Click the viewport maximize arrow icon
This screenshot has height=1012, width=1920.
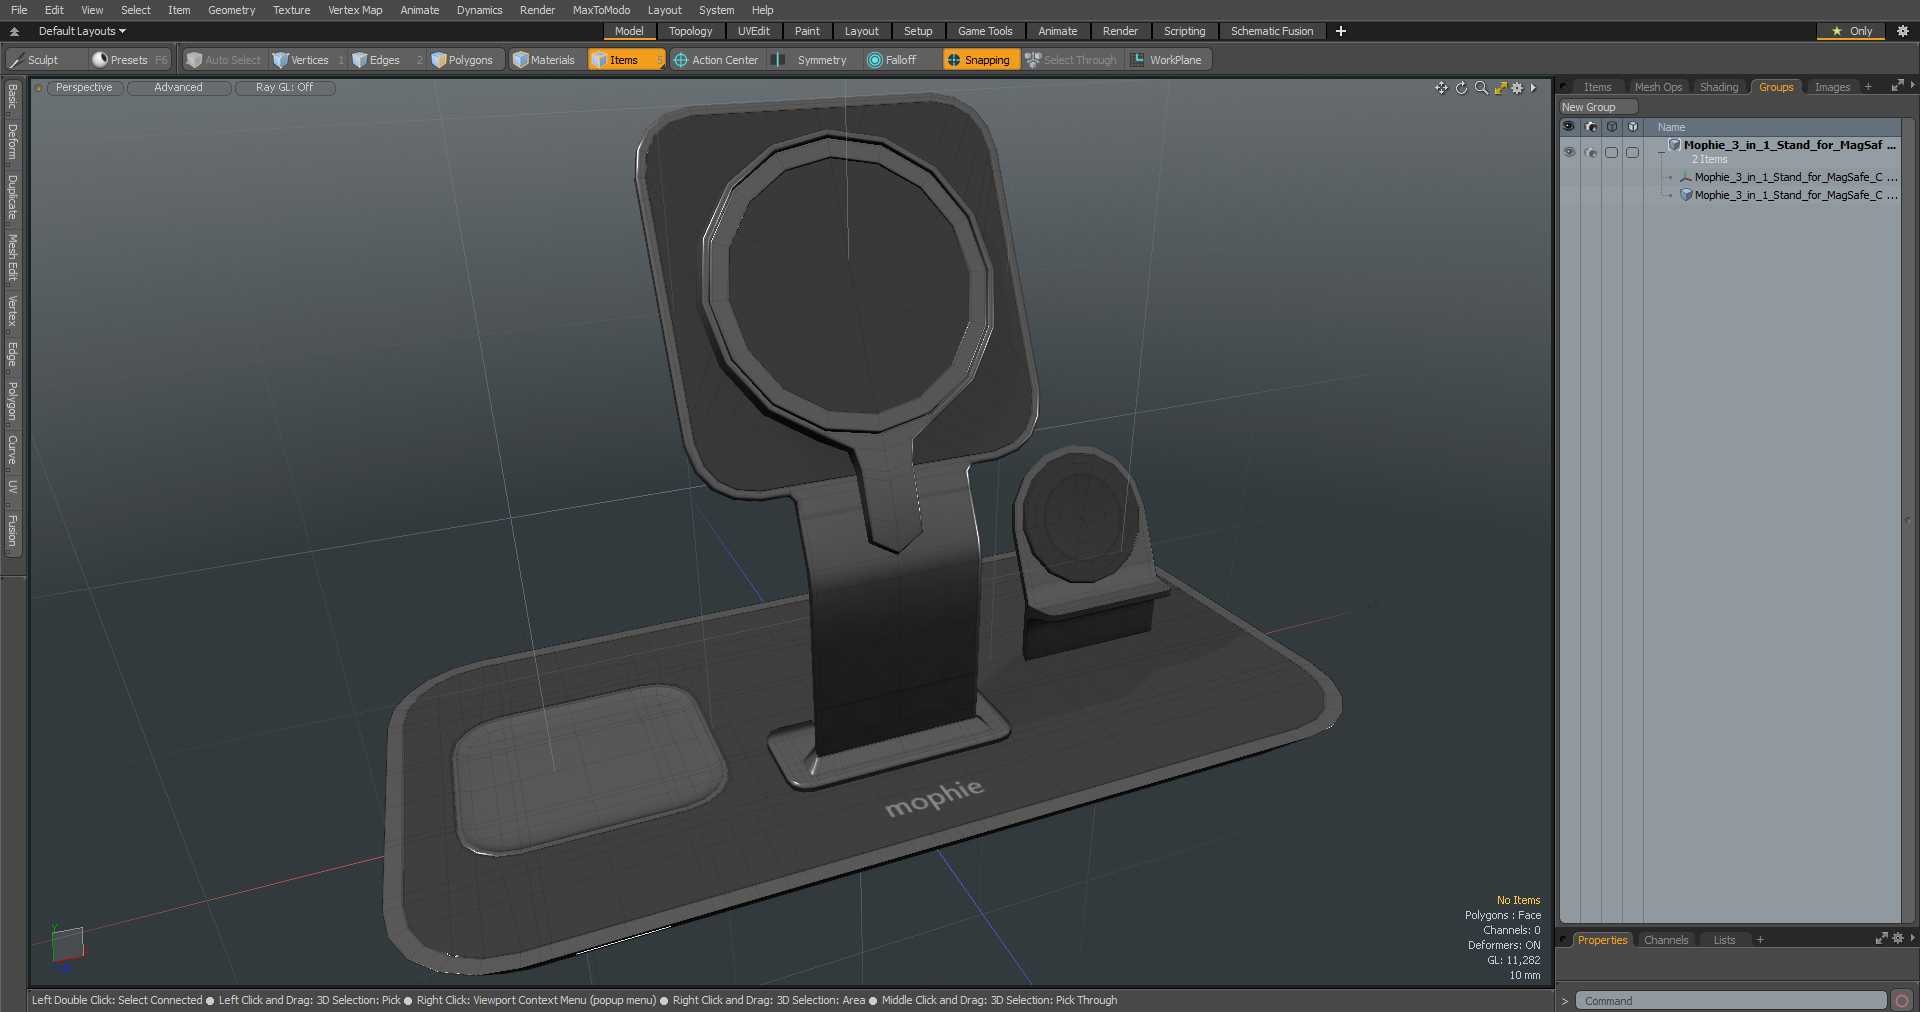pos(1500,88)
